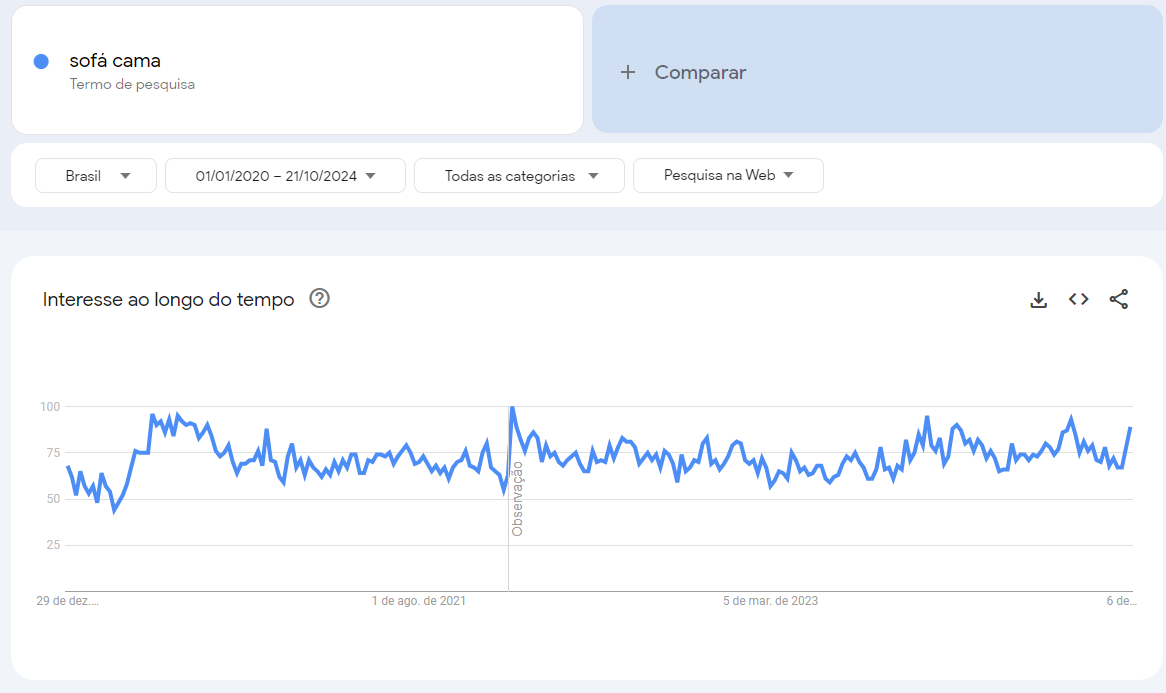The image size is (1166, 693).
Task: Expand the Todas as categorias dropdown
Action: [x=519, y=175]
